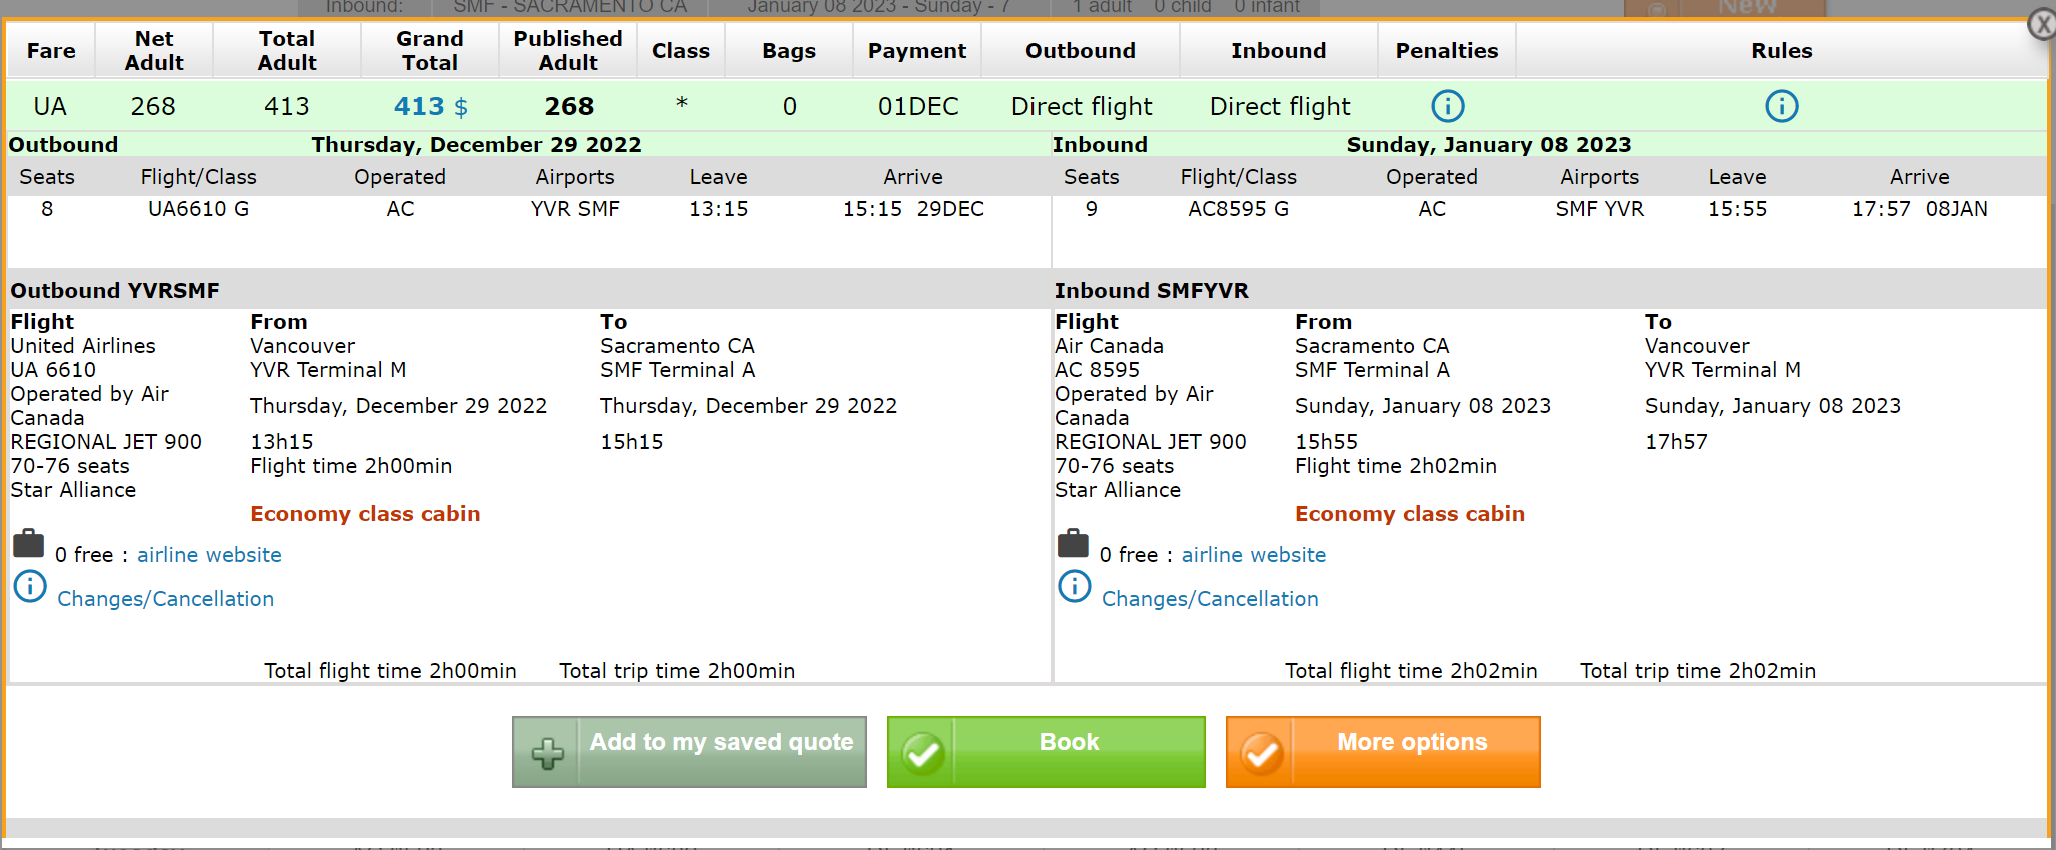Open inbound airline website baggage link

click(x=1253, y=555)
